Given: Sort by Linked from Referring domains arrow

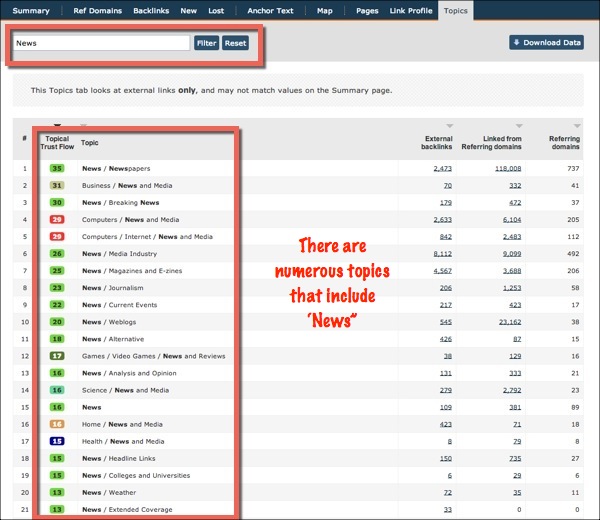Looking at the screenshot, I should (x=519, y=126).
